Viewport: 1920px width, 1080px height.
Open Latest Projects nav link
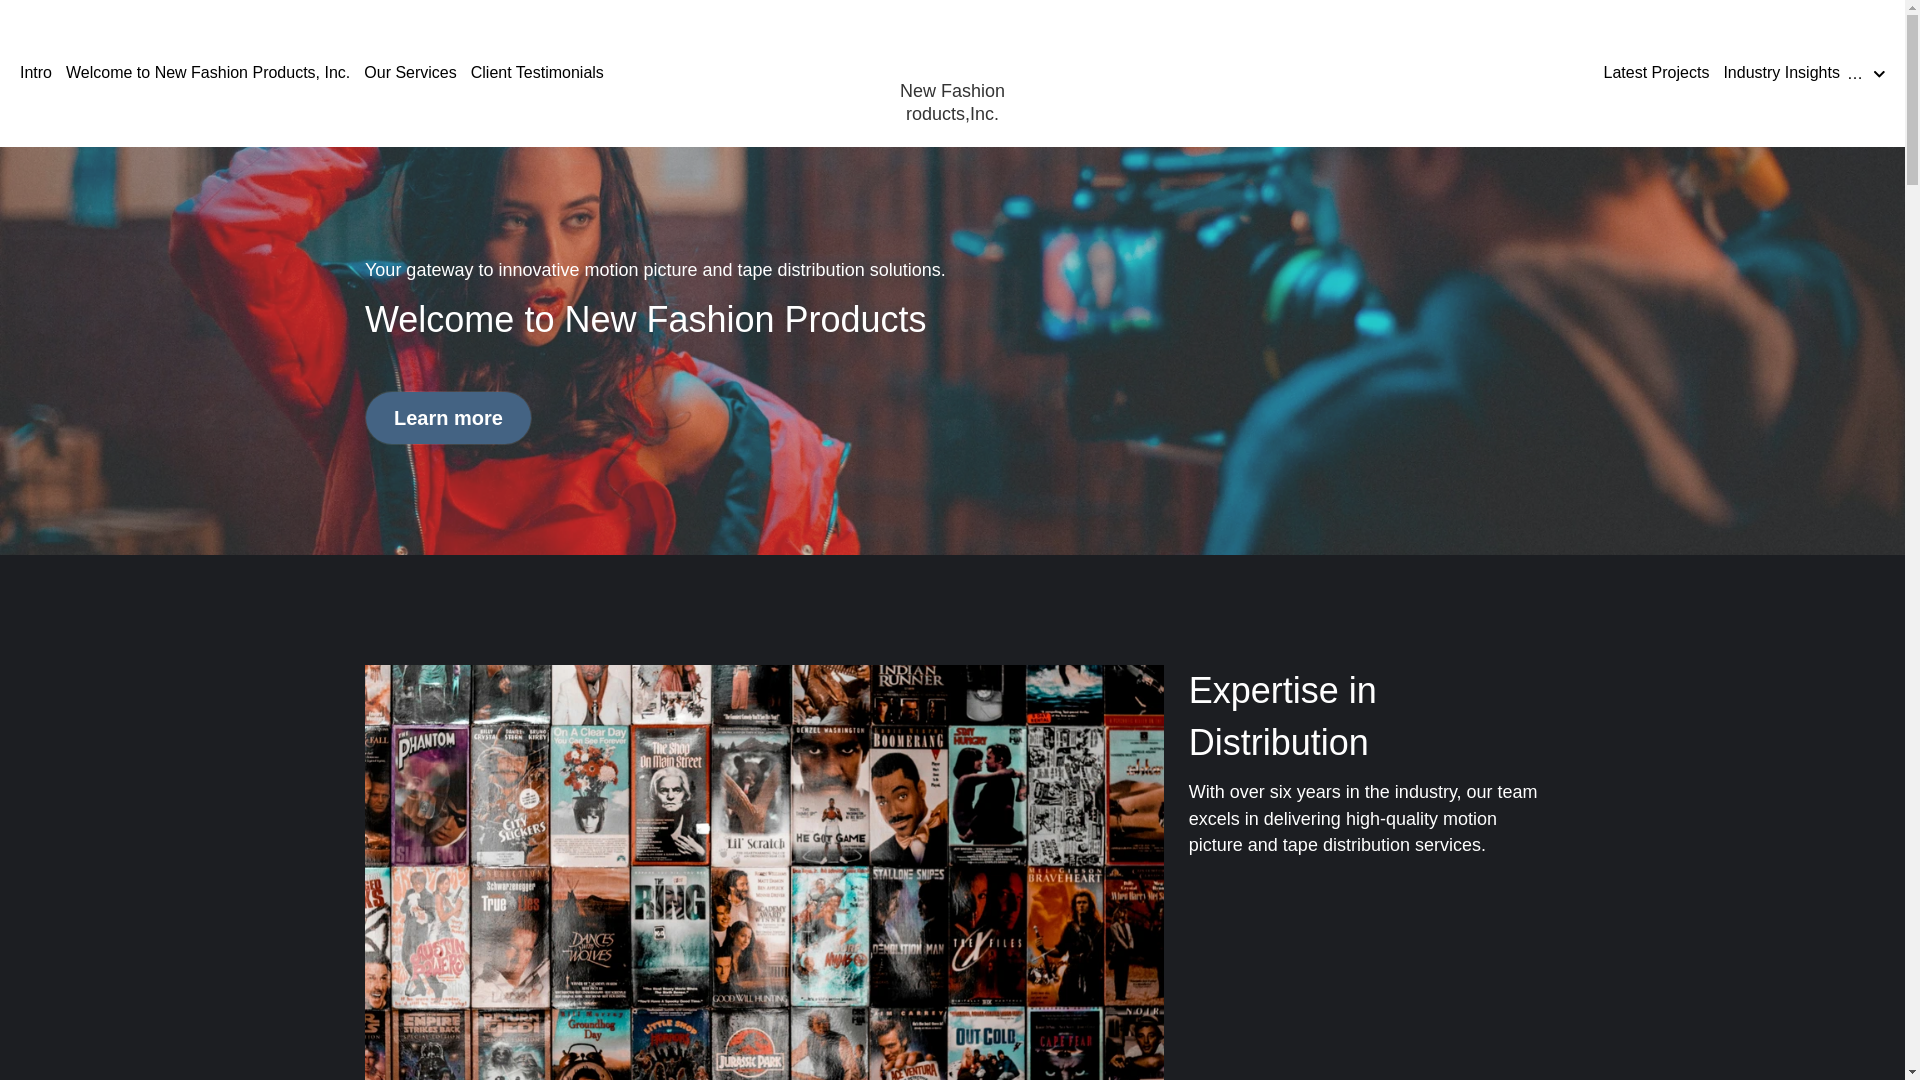coord(1656,73)
